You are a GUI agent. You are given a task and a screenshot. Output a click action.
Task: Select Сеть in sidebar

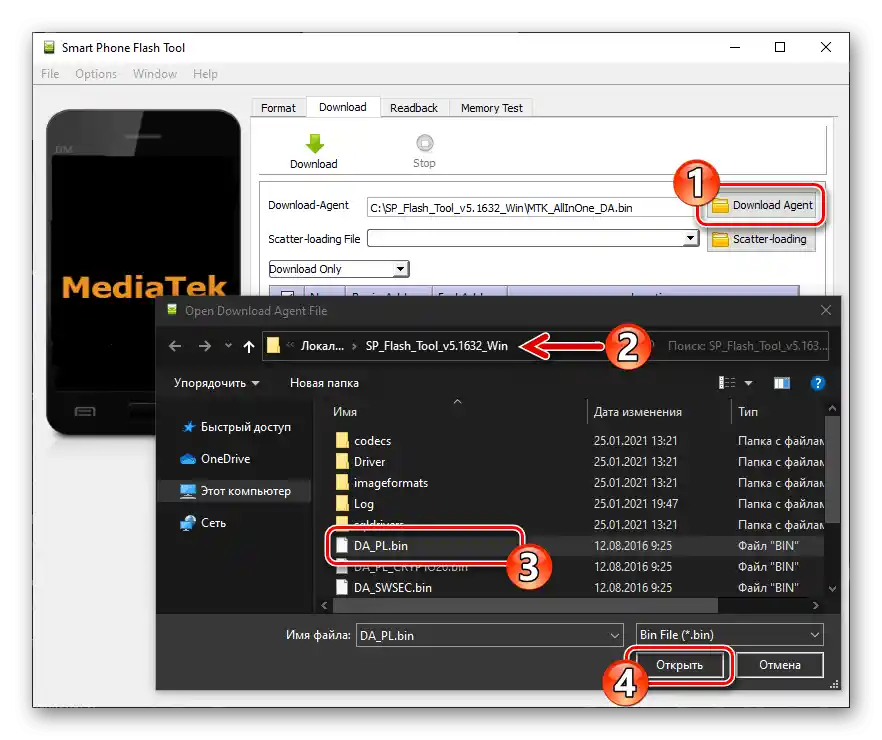point(204,523)
